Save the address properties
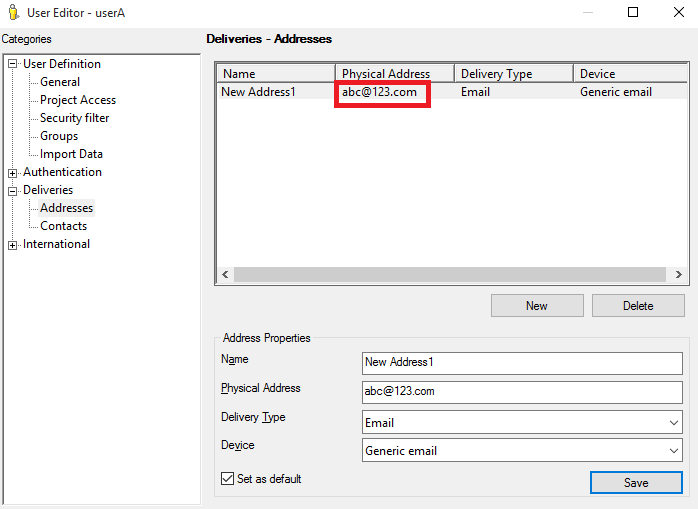 [636, 483]
